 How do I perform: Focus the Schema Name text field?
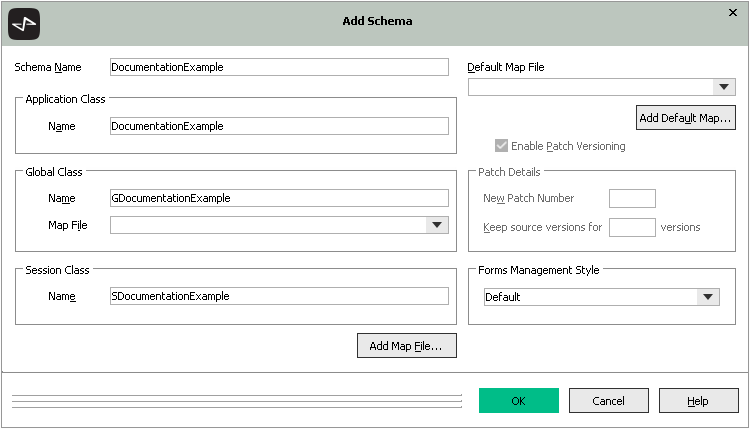[x=279, y=67]
